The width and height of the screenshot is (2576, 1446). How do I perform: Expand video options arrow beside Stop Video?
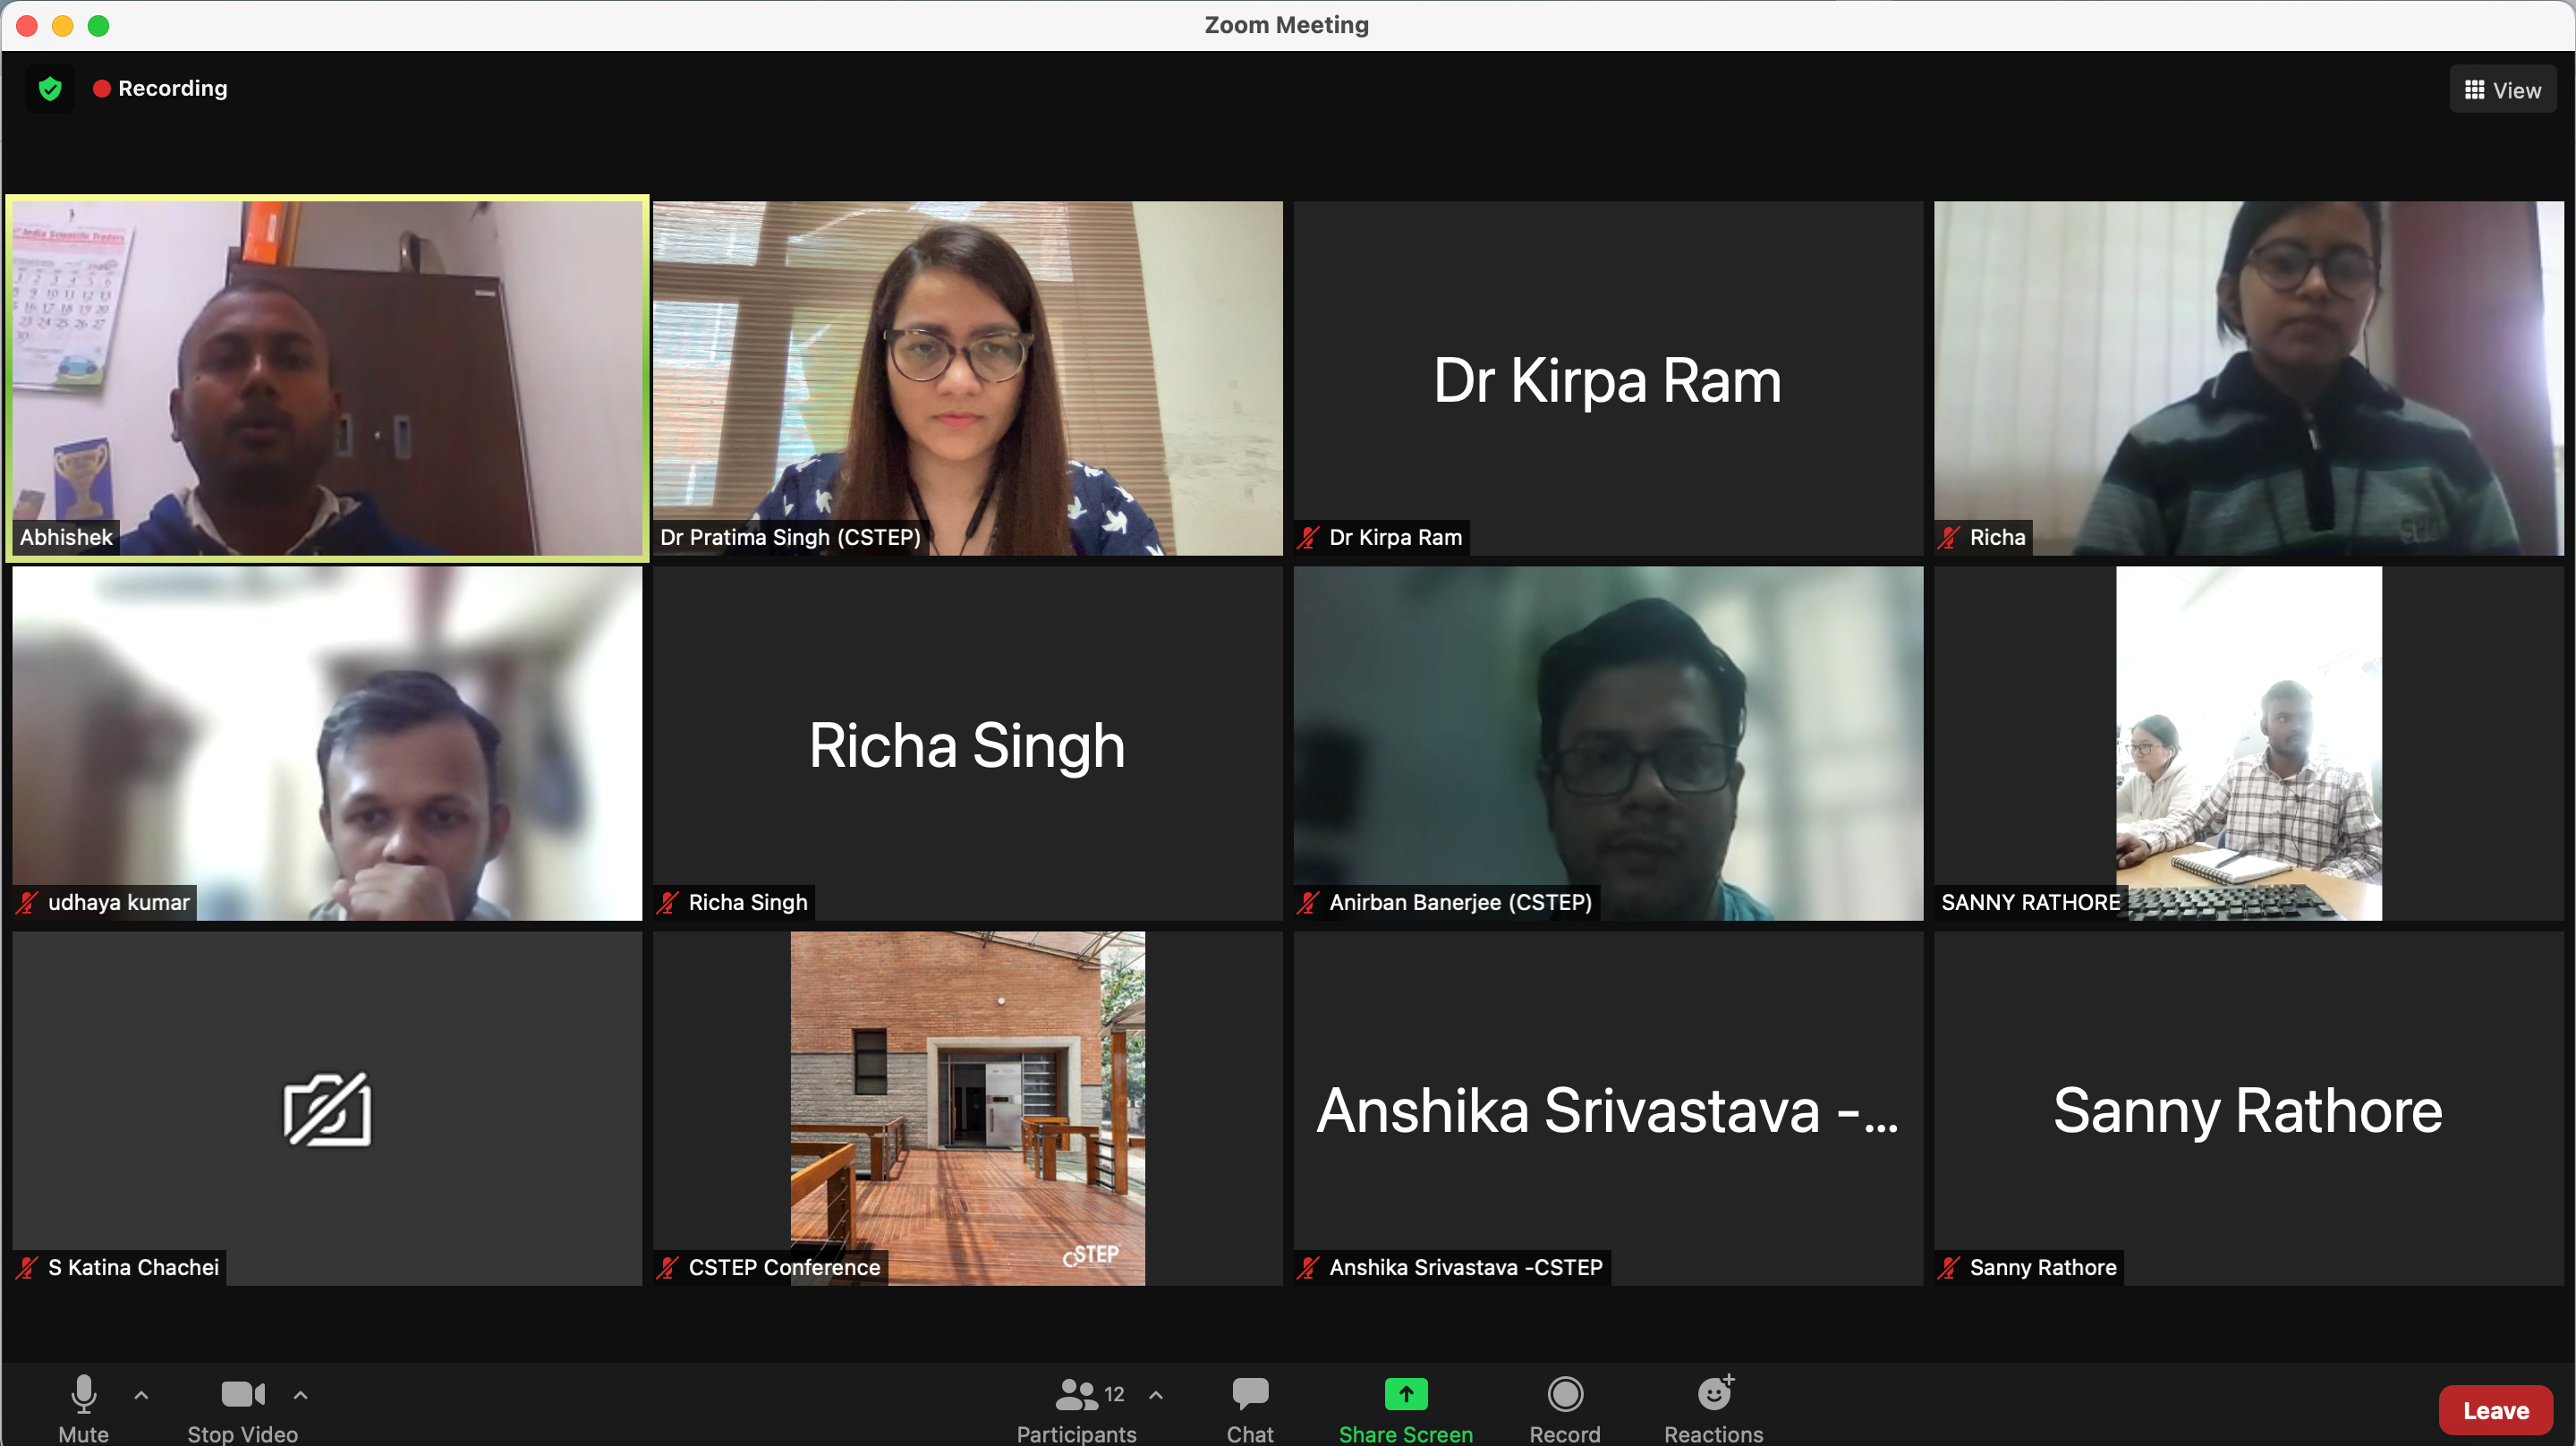[x=300, y=1394]
